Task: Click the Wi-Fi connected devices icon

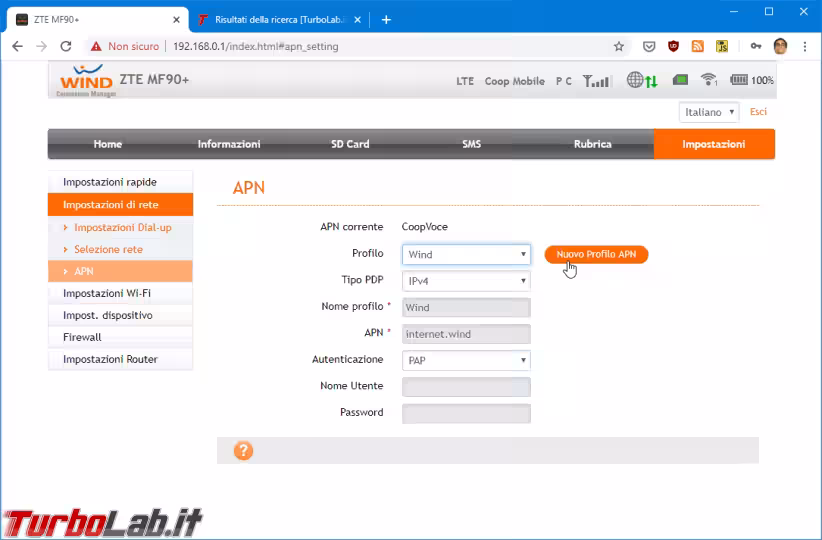Action: click(x=709, y=80)
